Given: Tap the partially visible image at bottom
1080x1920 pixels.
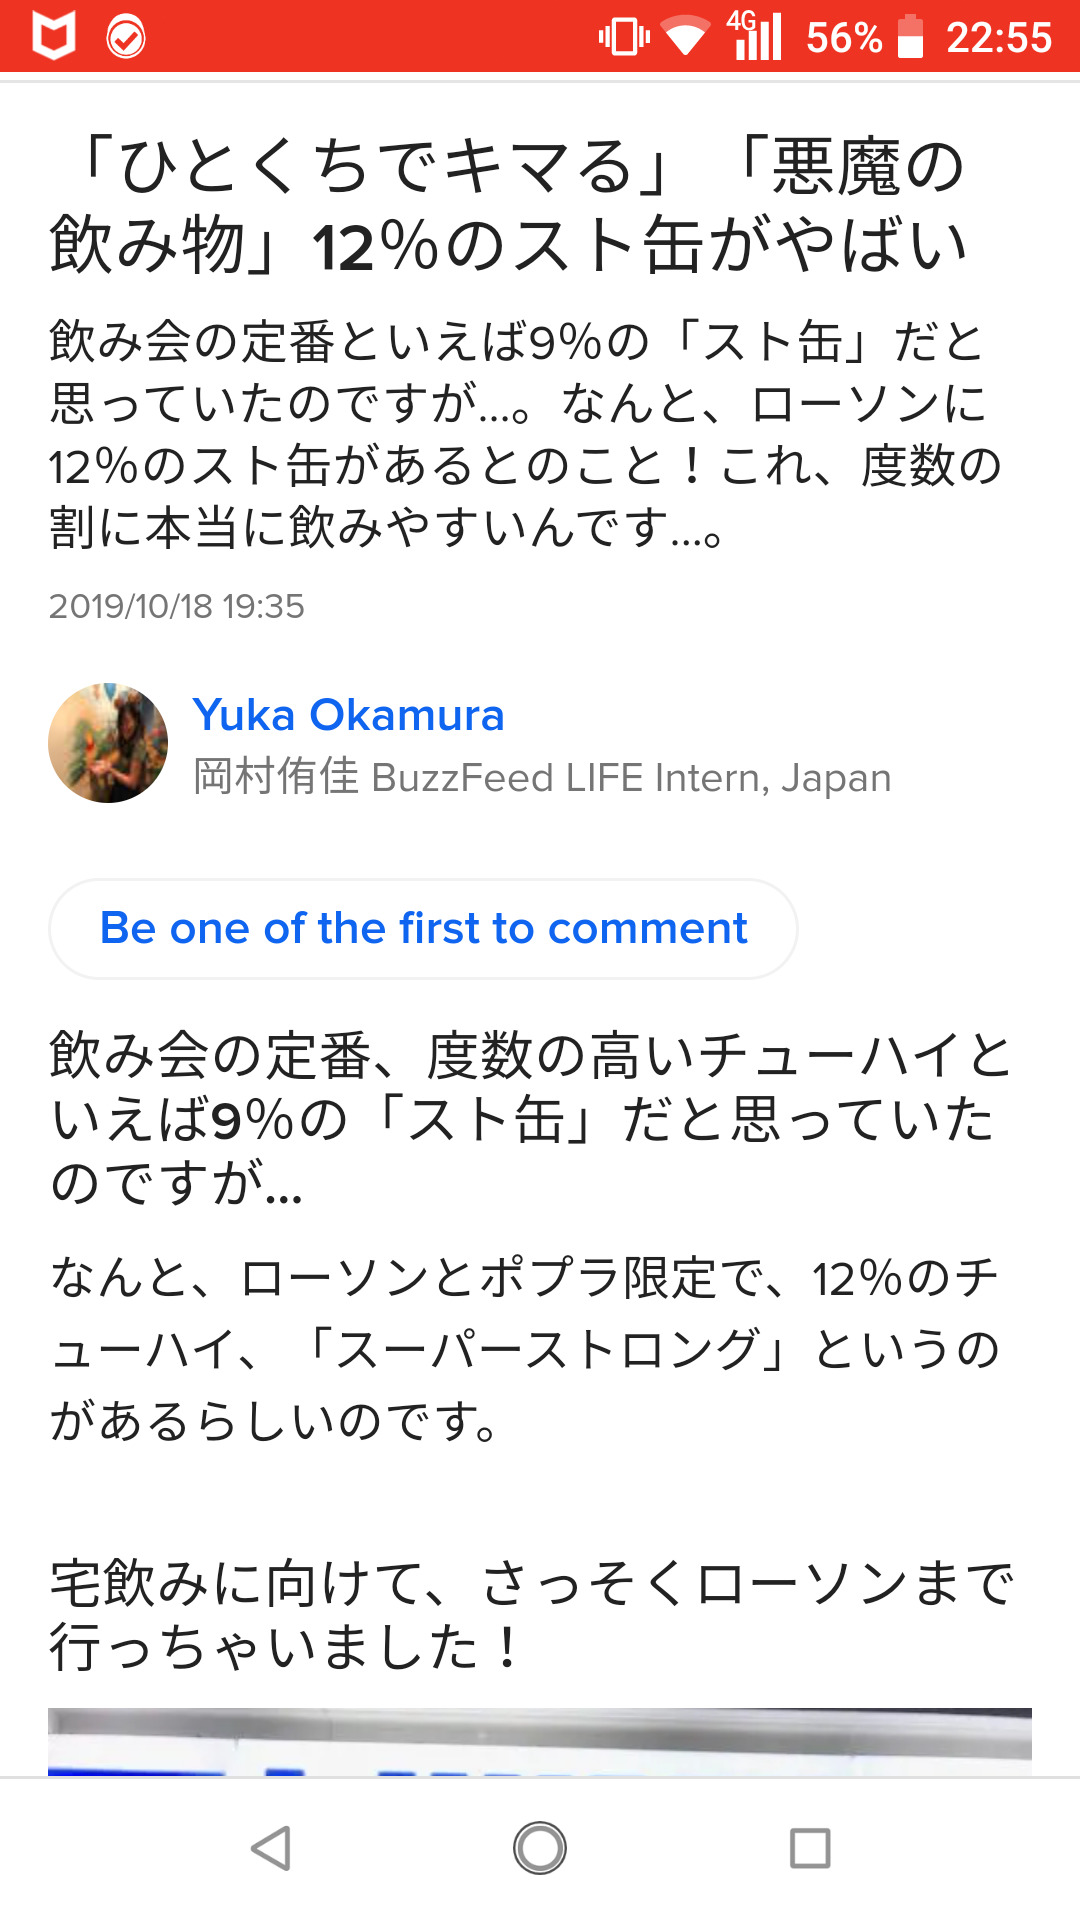Looking at the screenshot, I should [540, 1741].
